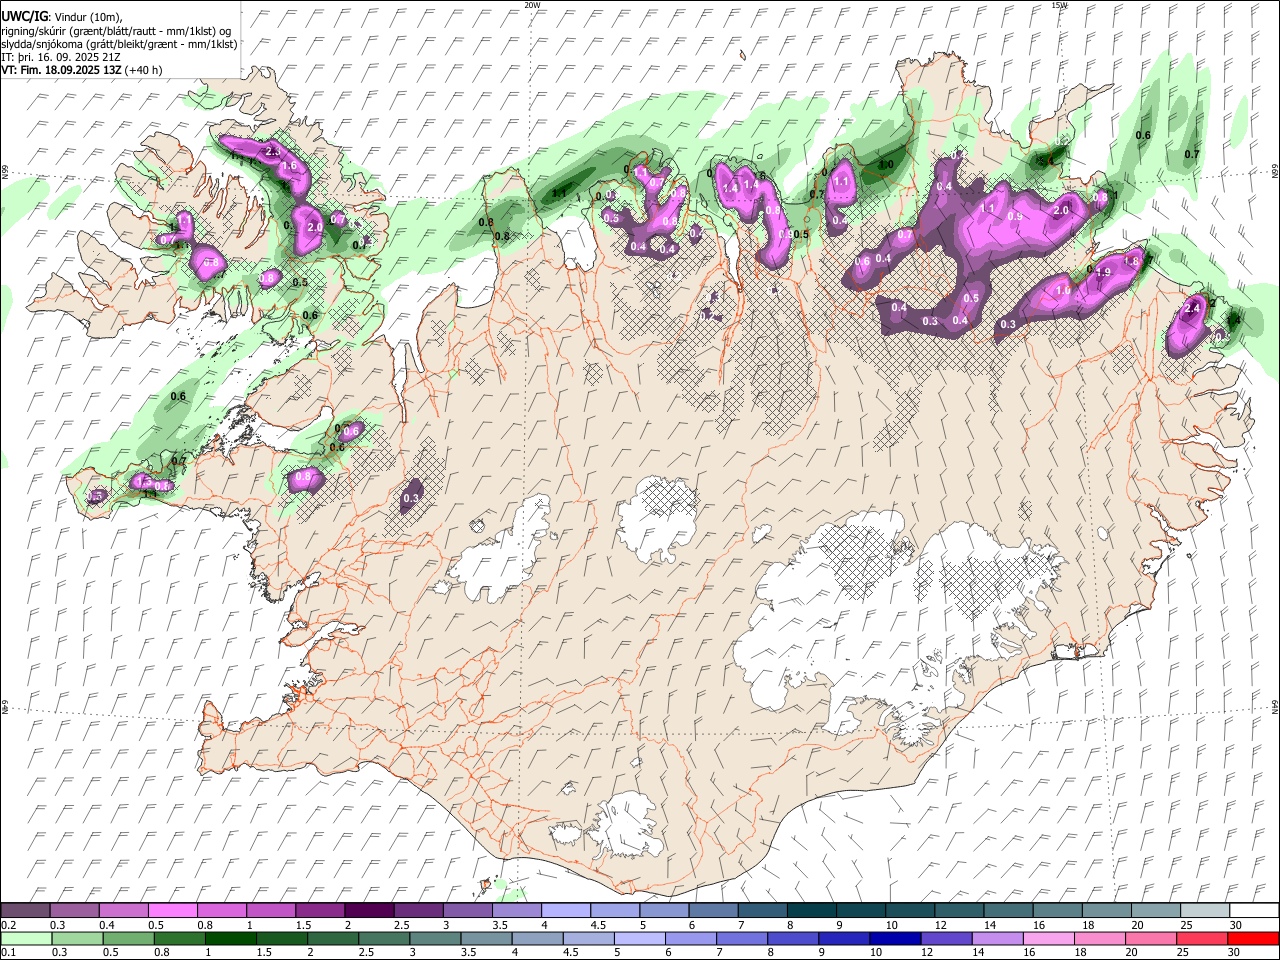The height and width of the screenshot is (960, 1280).
Task: Click the lavender snow swatch labeled 4.5
Action: (x=614, y=911)
